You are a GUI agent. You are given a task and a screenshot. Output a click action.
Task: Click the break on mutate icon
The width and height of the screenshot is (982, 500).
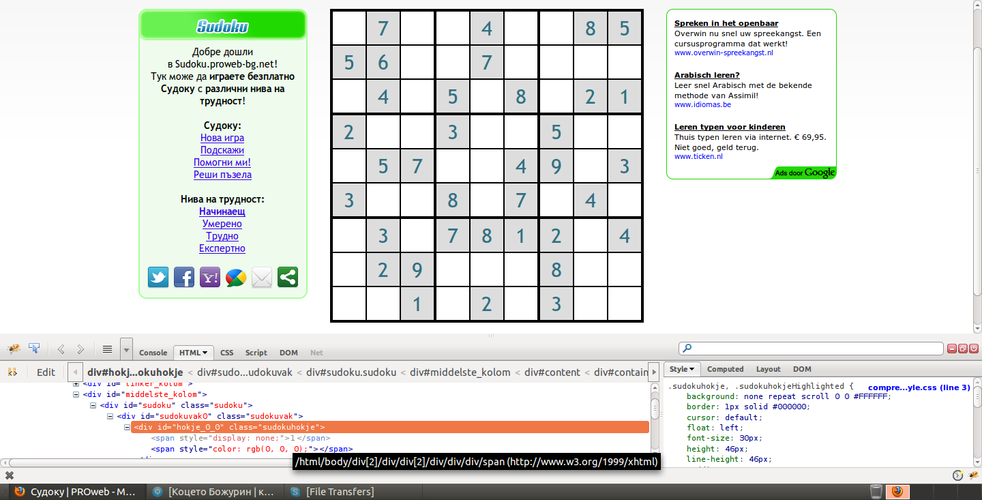[12, 372]
